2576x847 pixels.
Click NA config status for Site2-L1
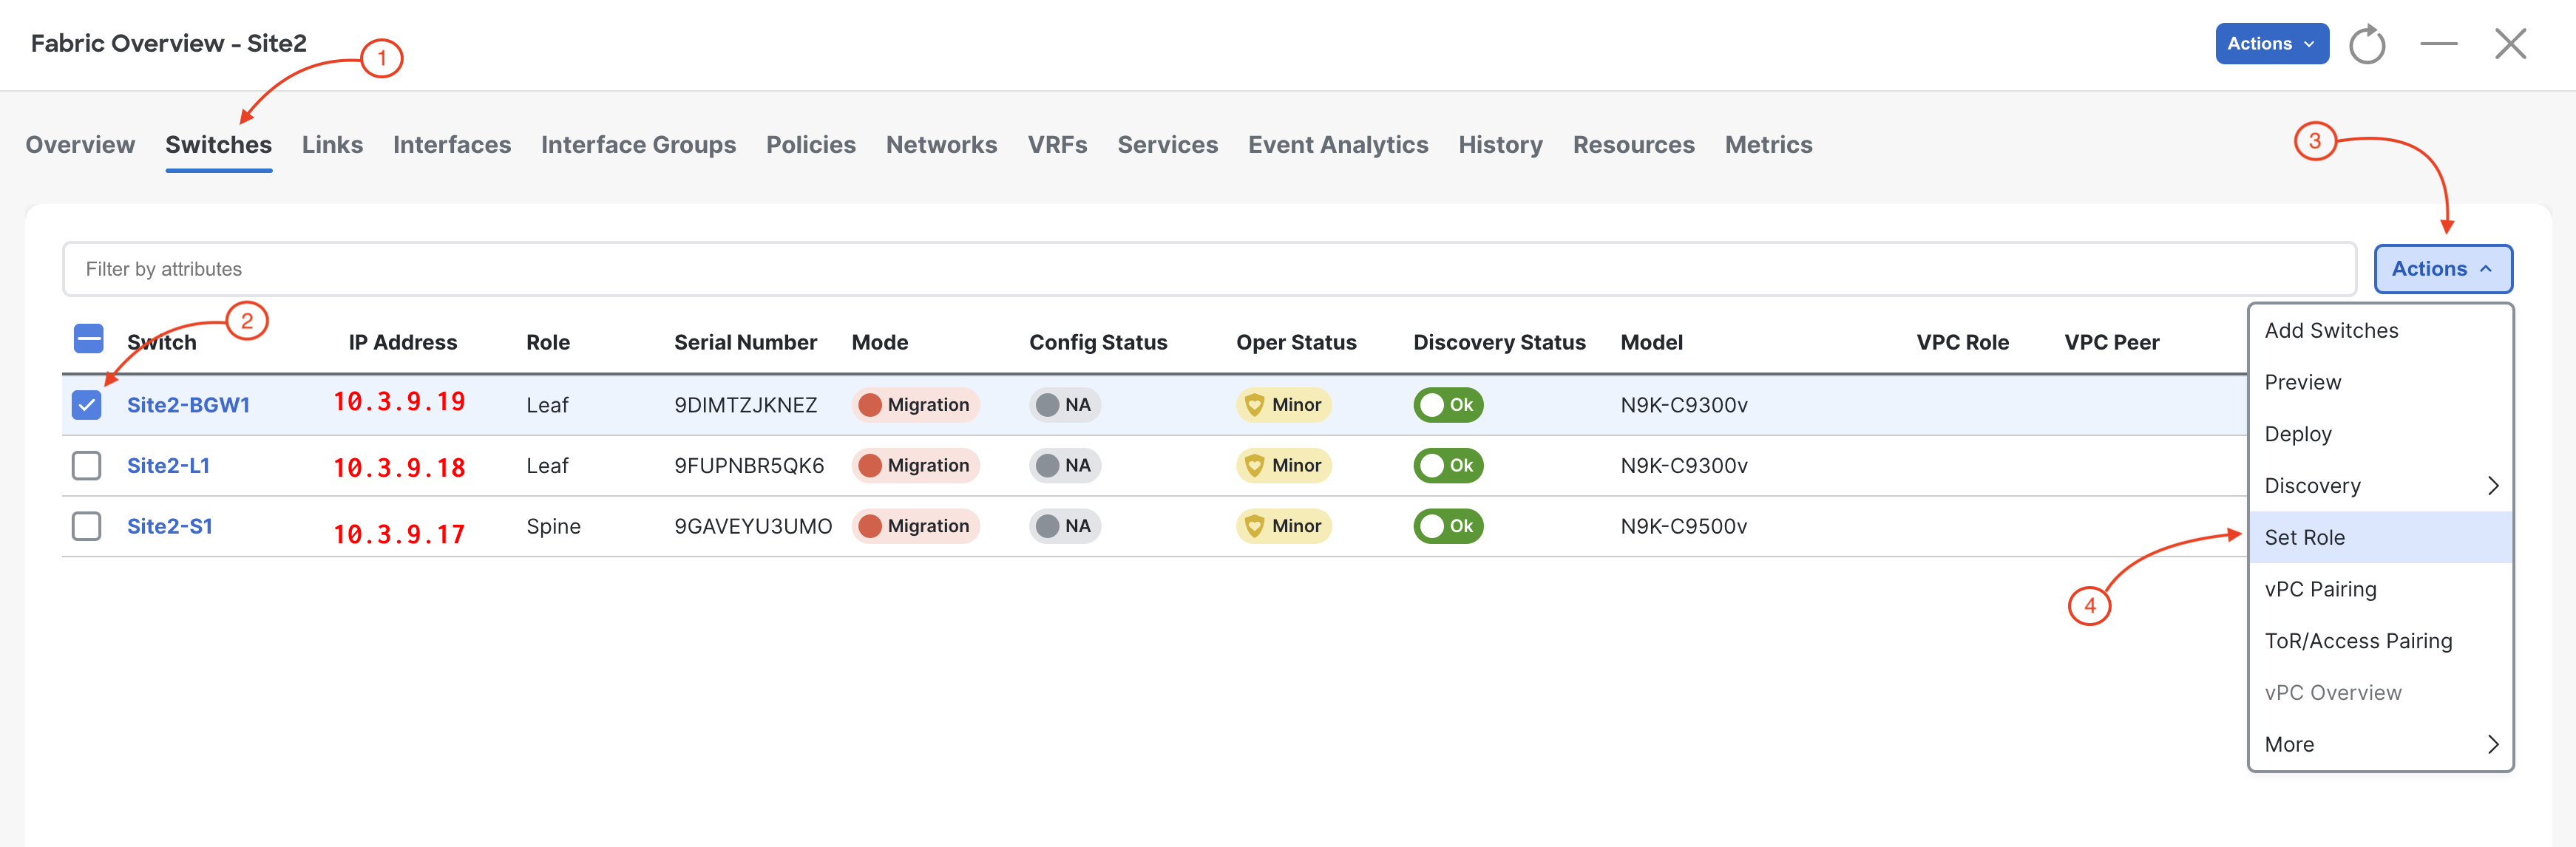pyautogui.click(x=1064, y=466)
